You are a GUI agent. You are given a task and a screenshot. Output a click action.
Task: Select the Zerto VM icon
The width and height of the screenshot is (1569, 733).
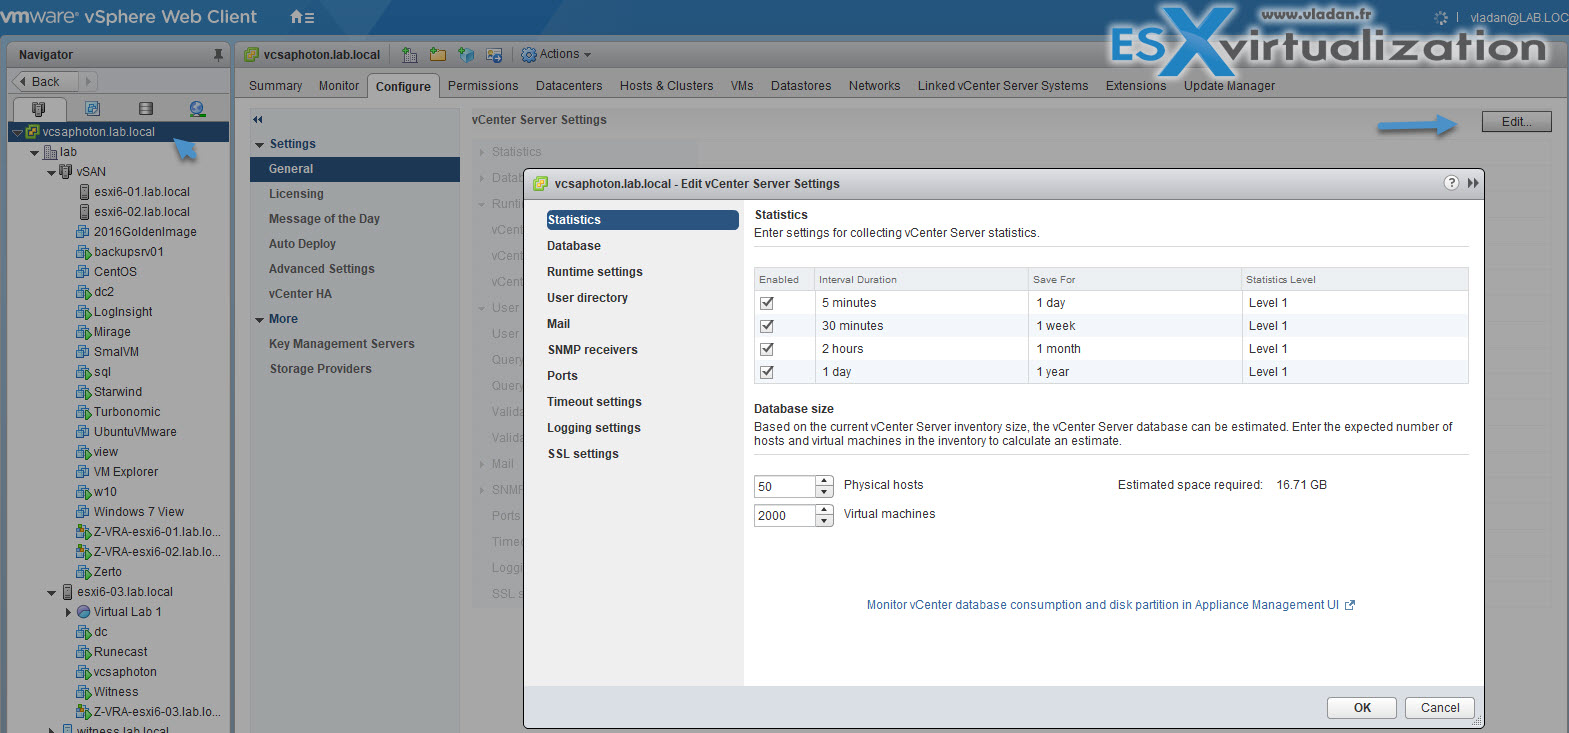(83, 572)
